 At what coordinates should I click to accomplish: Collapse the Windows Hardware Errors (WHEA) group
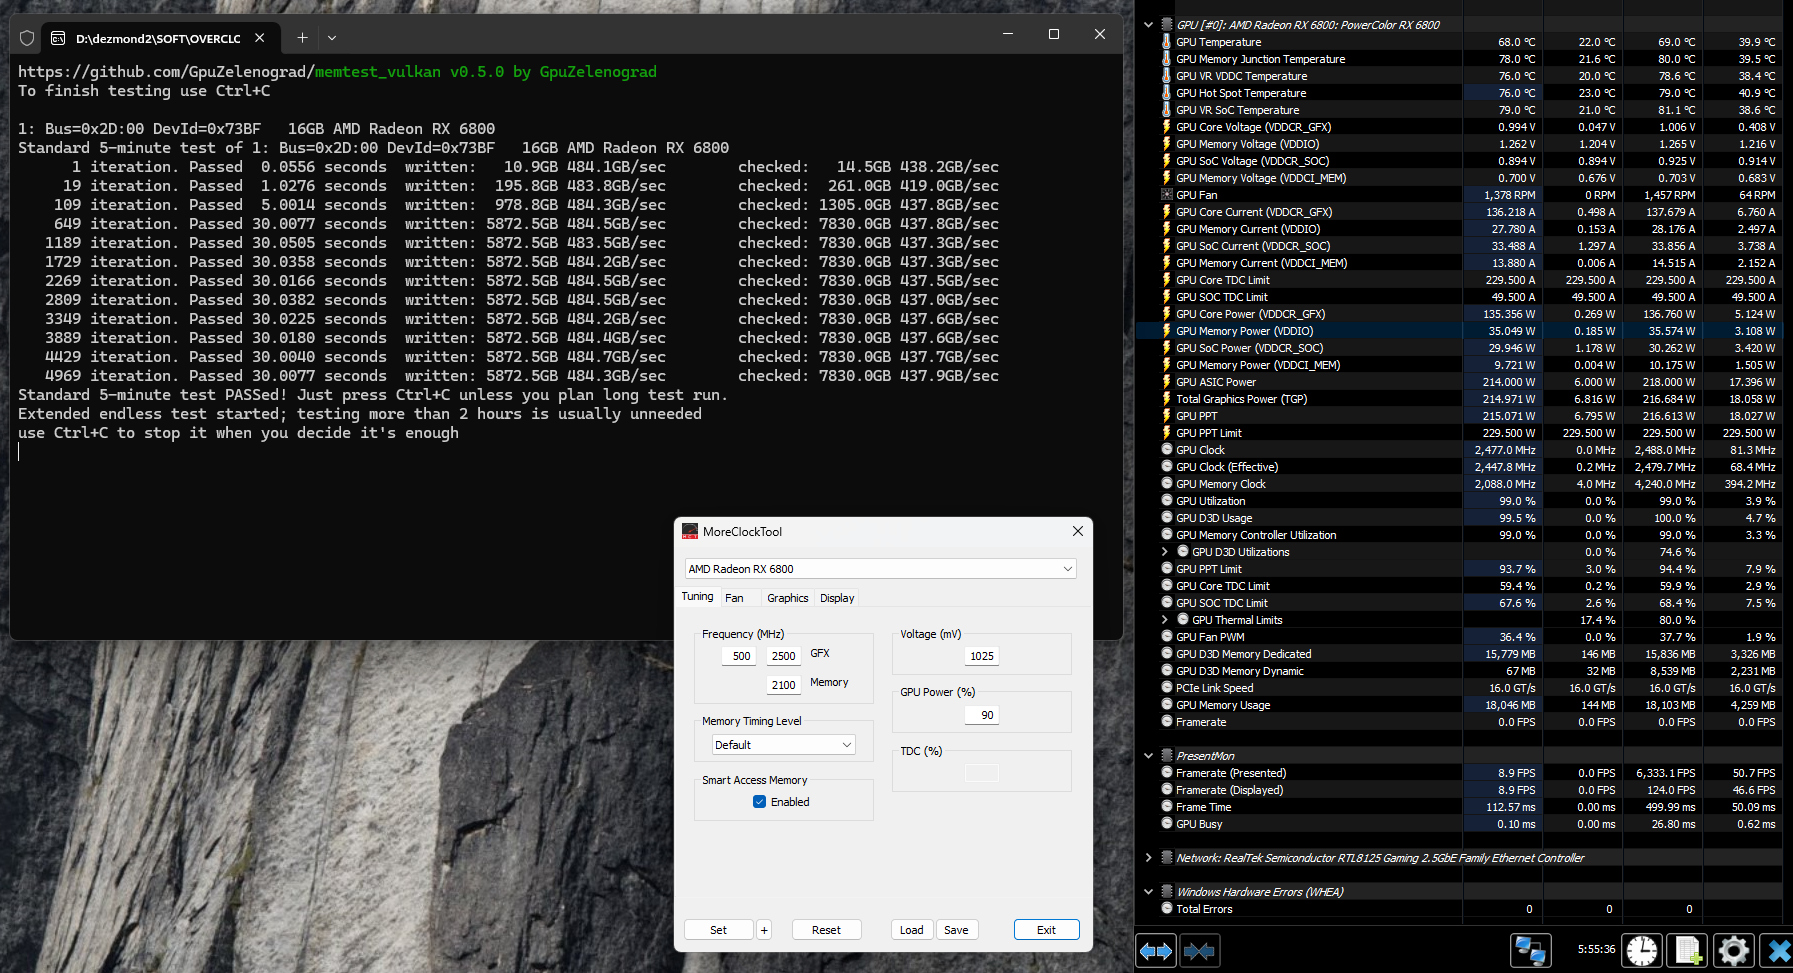(x=1148, y=892)
